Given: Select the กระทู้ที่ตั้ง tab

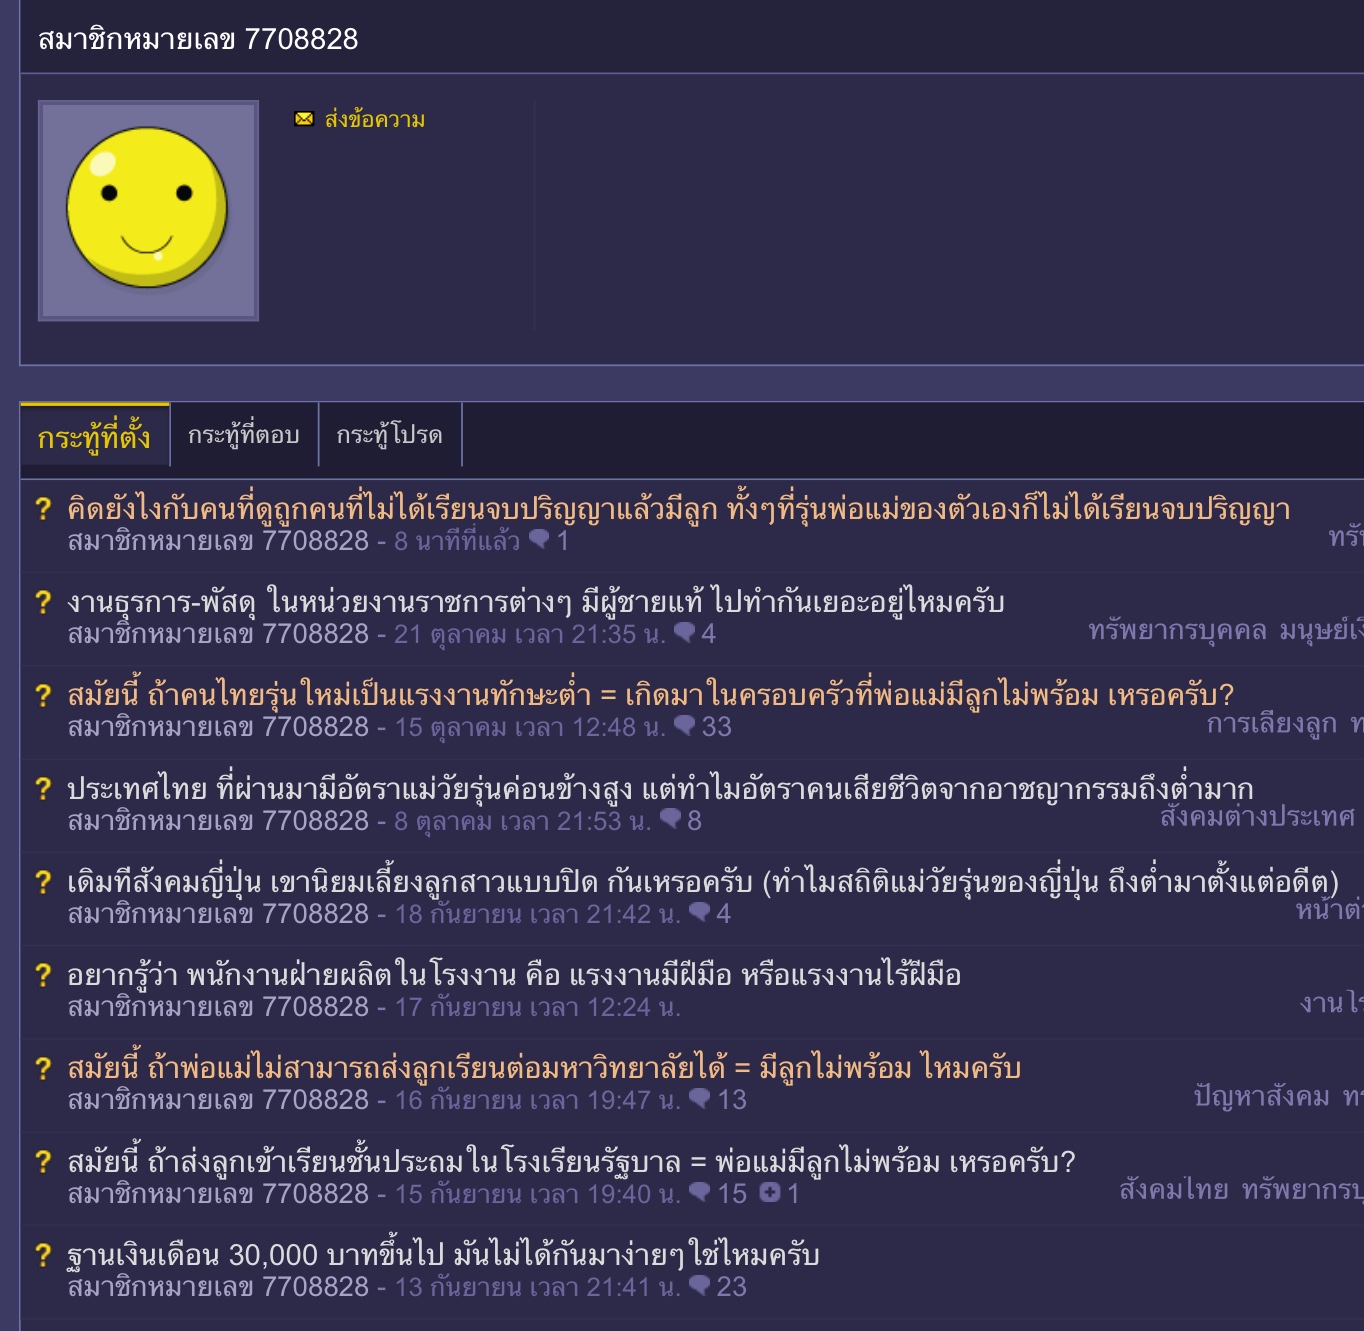Looking at the screenshot, I should tap(95, 436).
